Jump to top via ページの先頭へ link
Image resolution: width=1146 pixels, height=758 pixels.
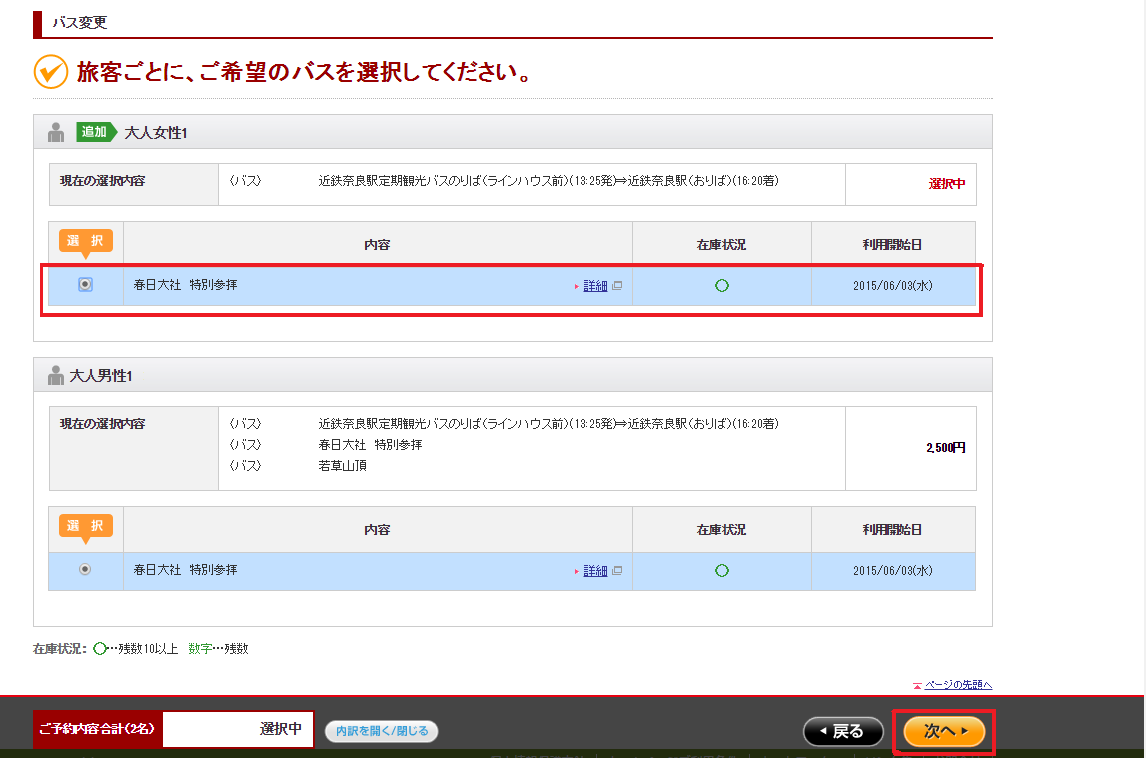(958, 685)
